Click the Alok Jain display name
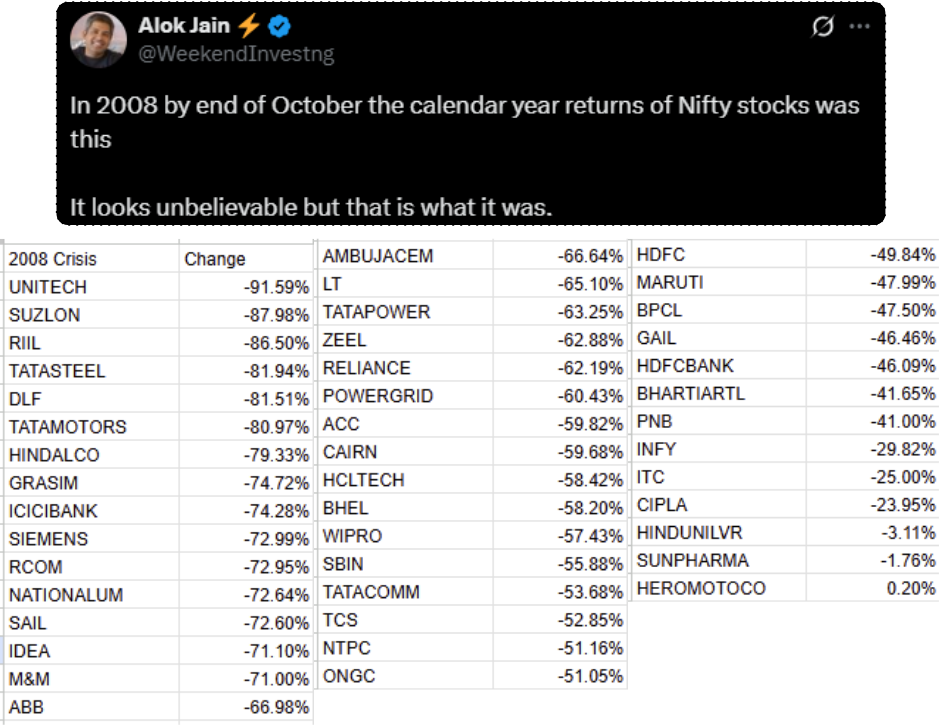This screenshot has height=725, width=939. pos(184,27)
